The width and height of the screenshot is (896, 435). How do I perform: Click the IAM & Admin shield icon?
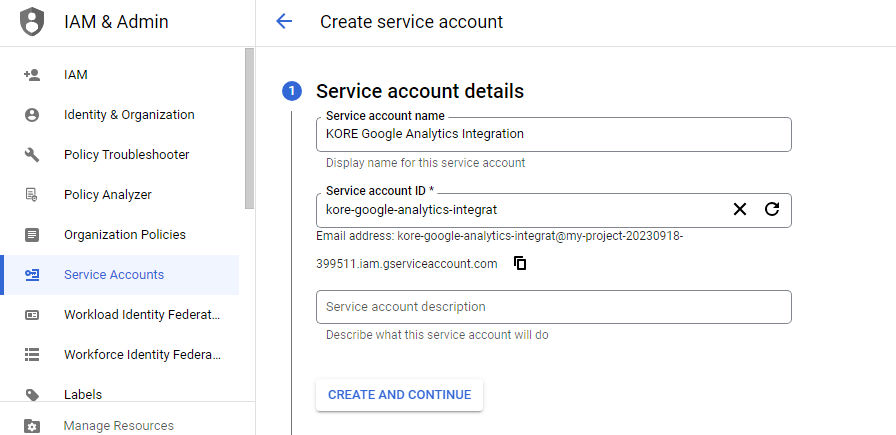(x=32, y=22)
